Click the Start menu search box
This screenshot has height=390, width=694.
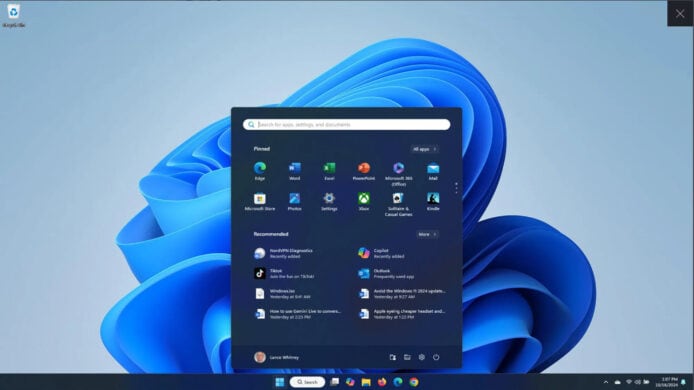click(x=347, y=125)
